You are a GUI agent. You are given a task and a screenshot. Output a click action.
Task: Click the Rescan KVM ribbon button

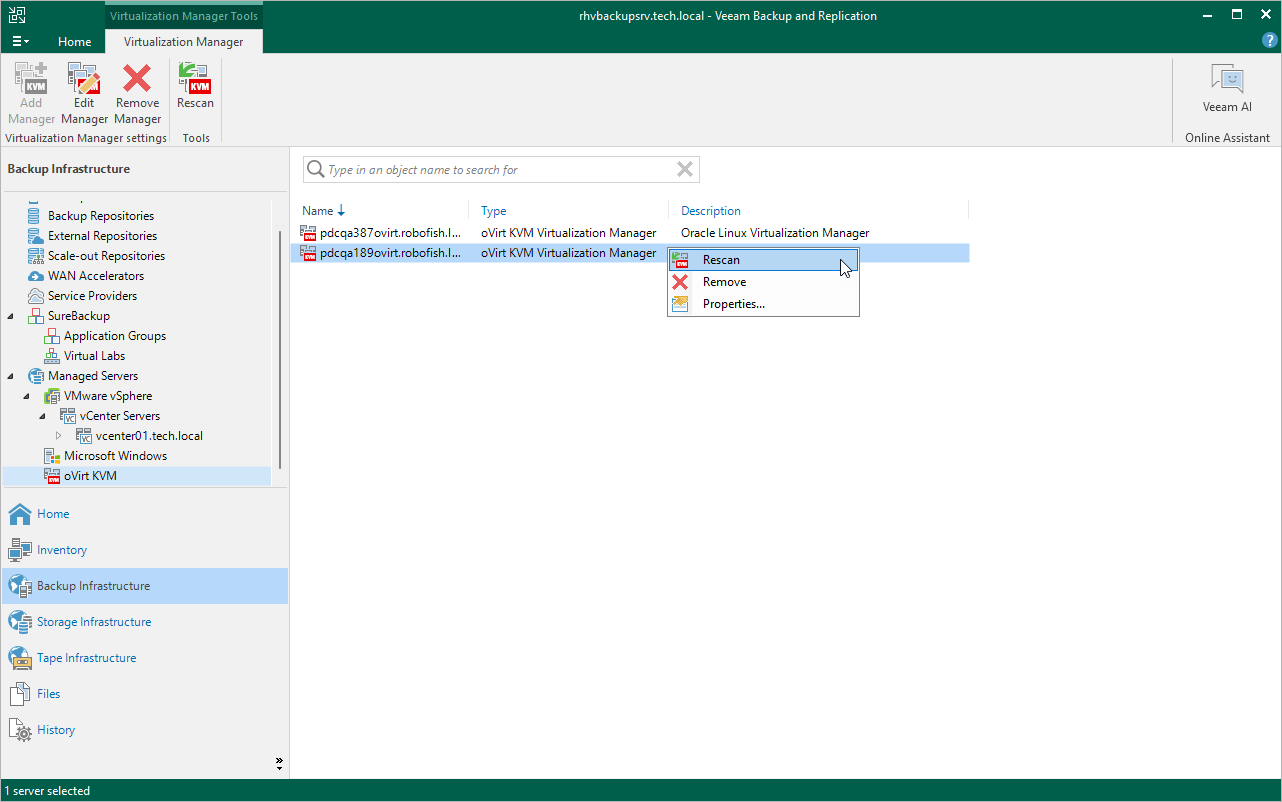pos(195,86)
